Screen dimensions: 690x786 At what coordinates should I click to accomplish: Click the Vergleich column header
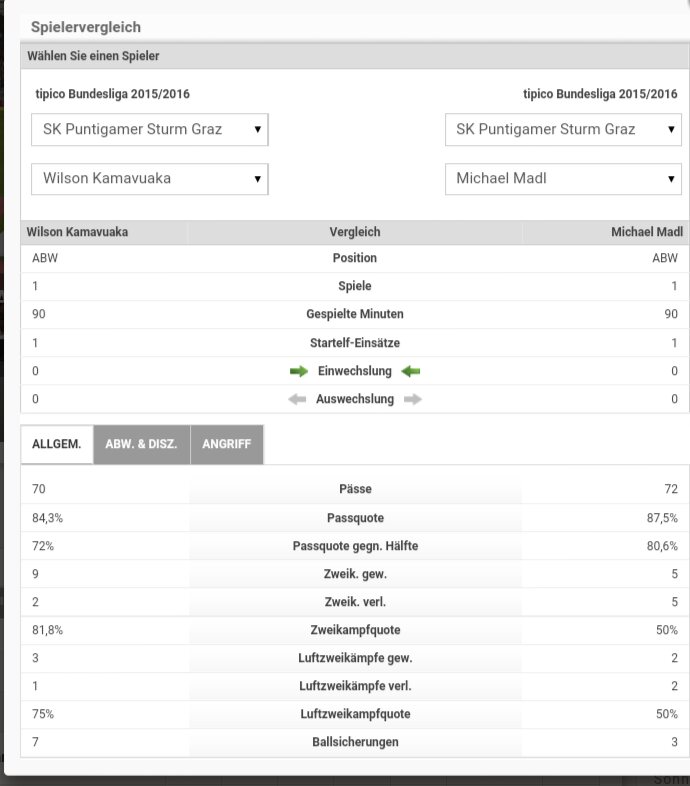pos(355,232)
